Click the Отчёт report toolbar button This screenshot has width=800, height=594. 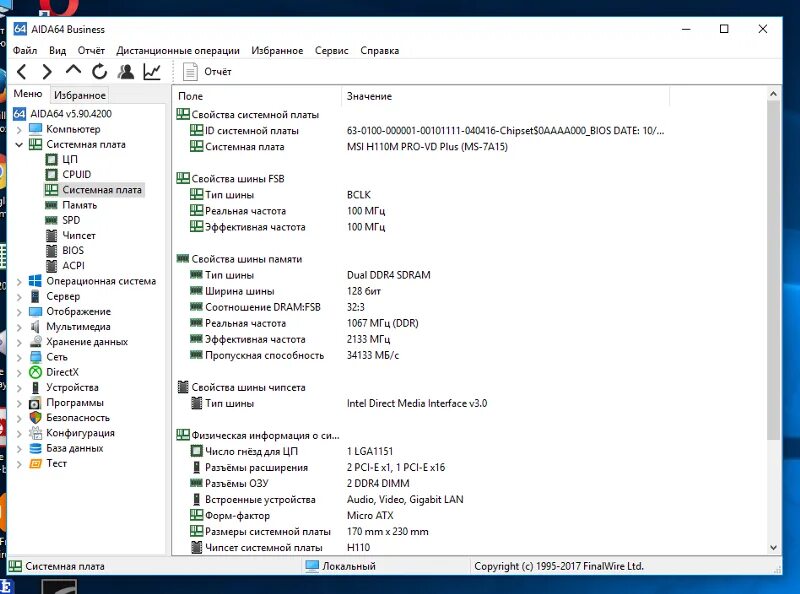(207, 71)
